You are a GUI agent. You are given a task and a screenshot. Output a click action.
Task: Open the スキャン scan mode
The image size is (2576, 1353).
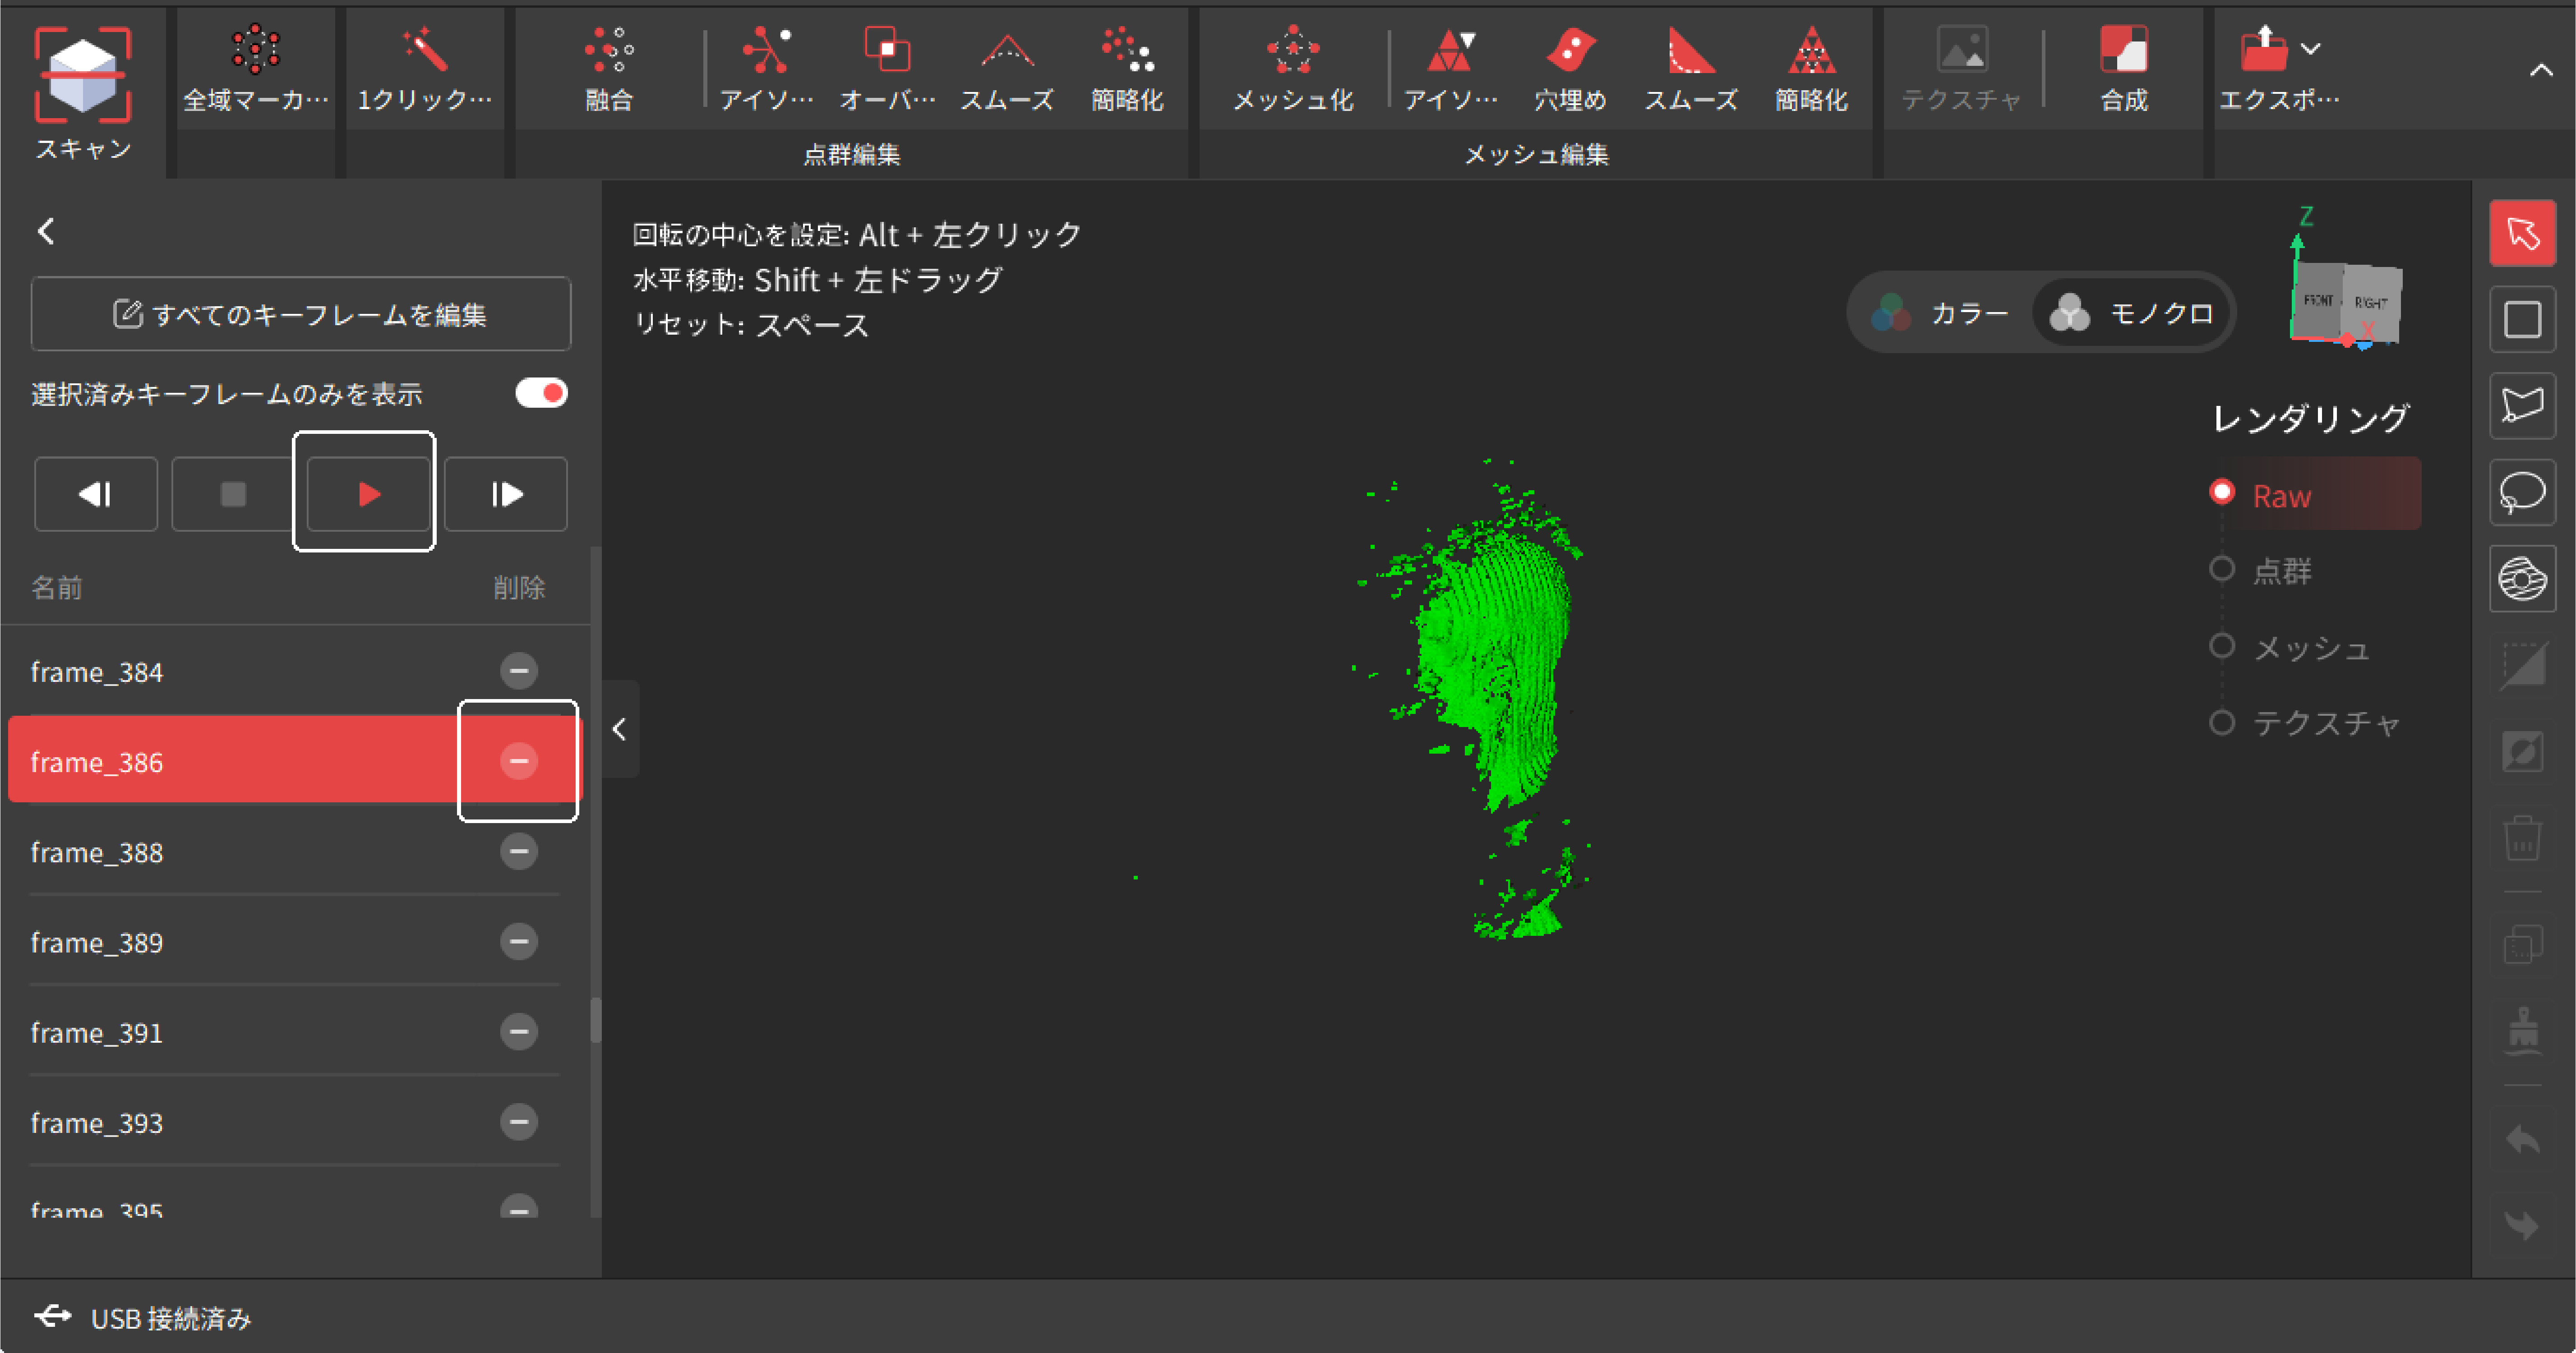[83, 92]
